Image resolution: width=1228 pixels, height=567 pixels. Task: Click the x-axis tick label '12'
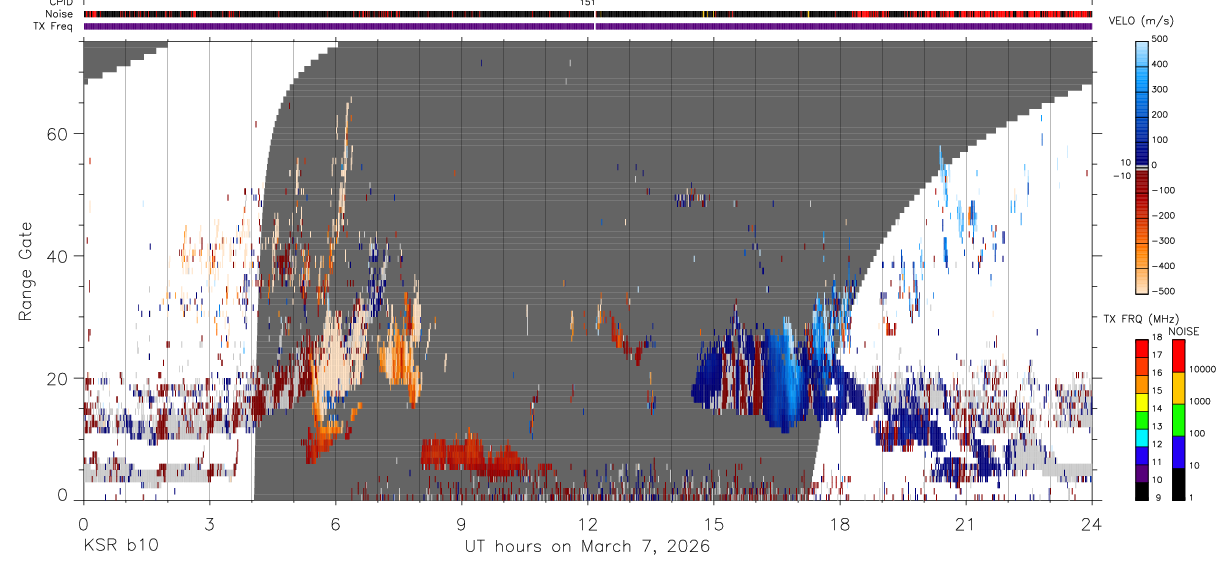(587, 523)
